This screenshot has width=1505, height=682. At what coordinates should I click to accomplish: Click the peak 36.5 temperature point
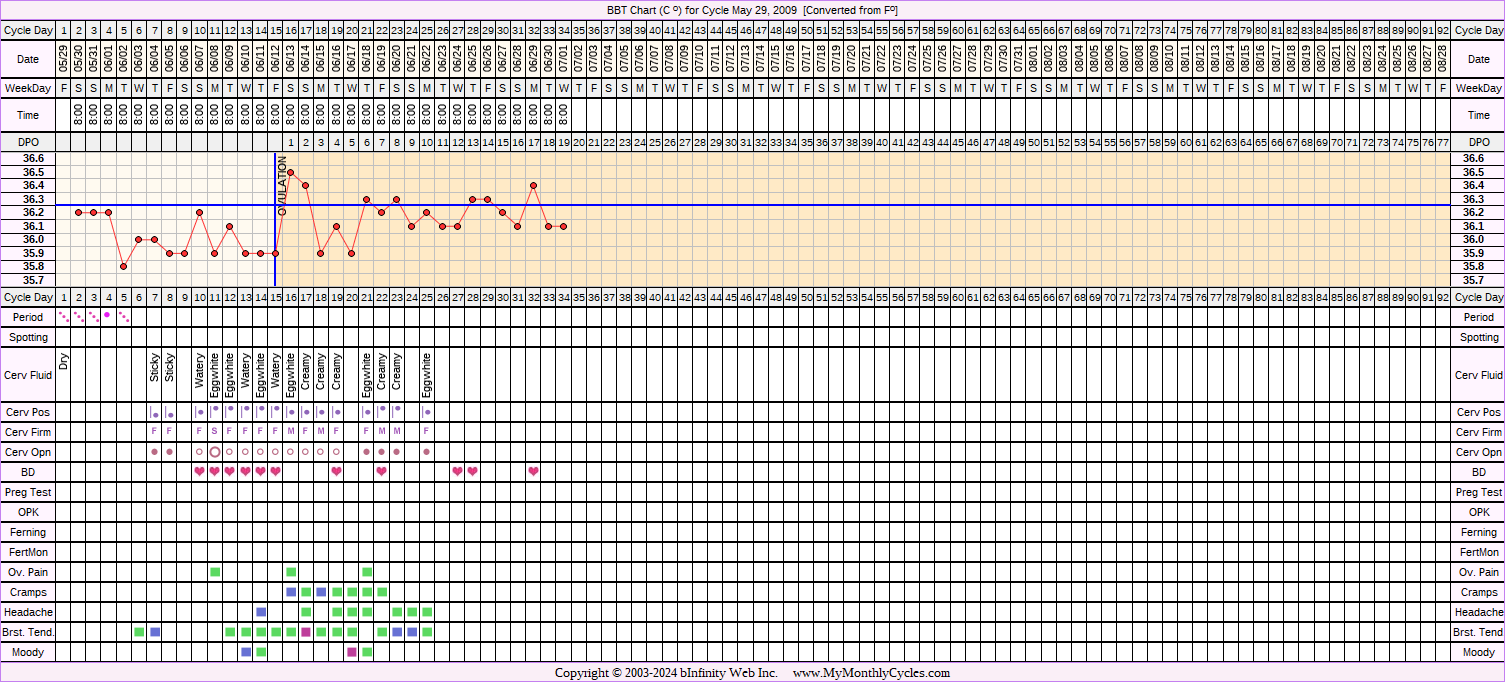tap(291, 172)
